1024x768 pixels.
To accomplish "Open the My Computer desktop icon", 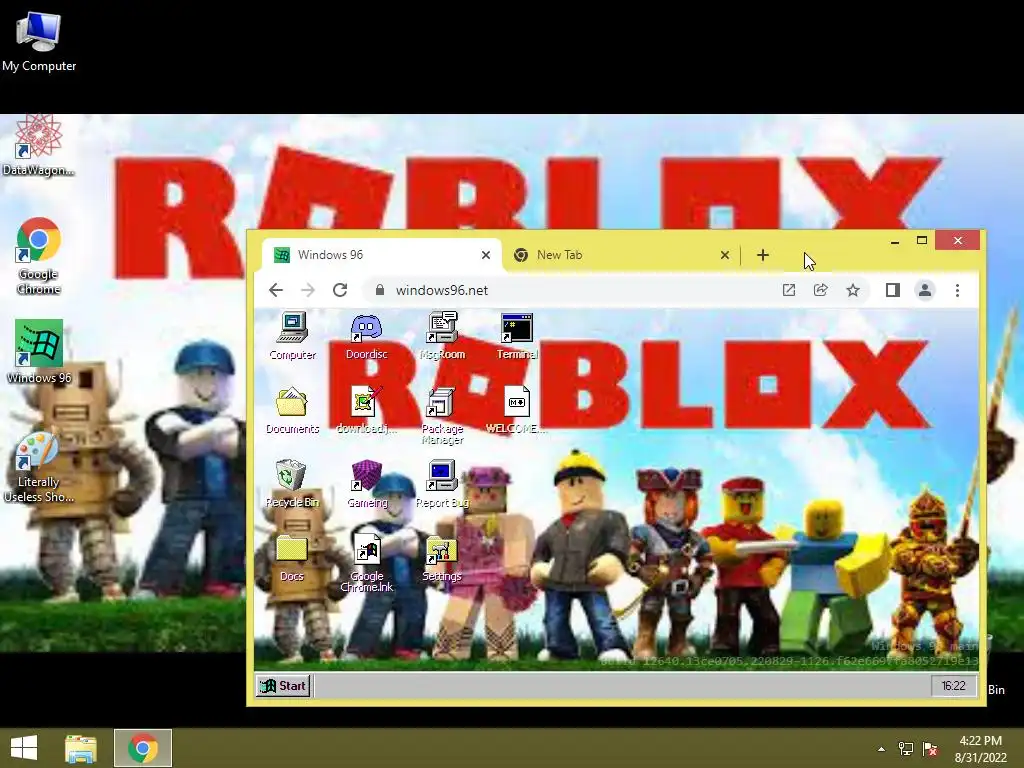I will pyautogui.click(x=39, y=42).
